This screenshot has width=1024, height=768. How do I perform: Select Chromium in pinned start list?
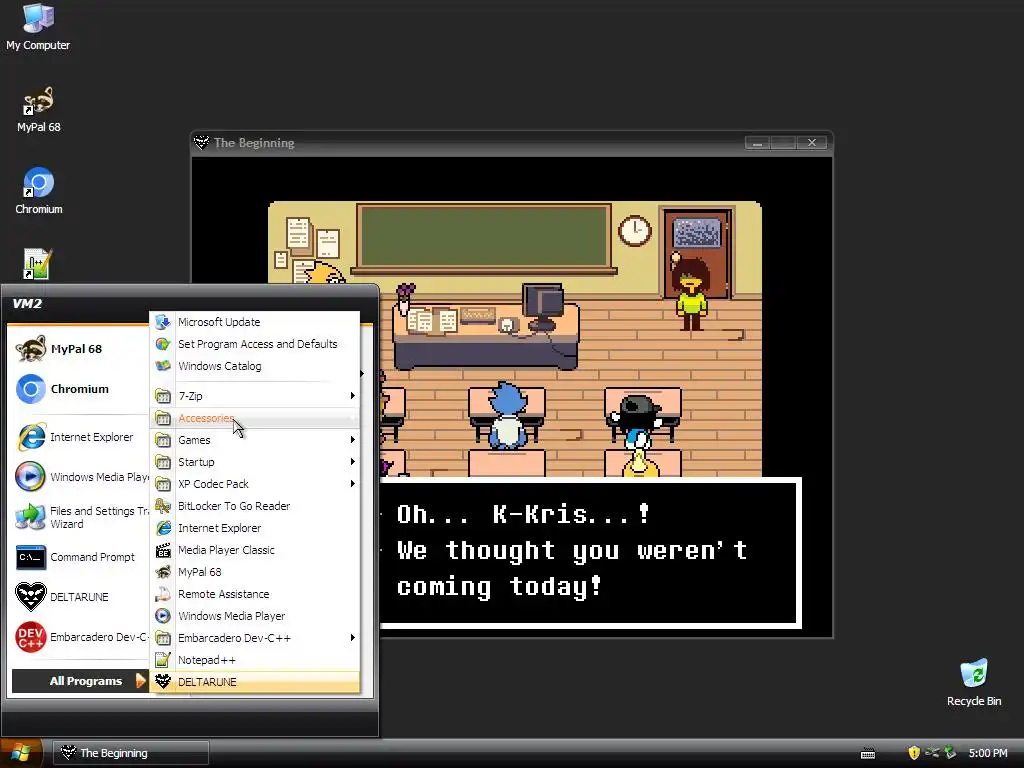77,389
